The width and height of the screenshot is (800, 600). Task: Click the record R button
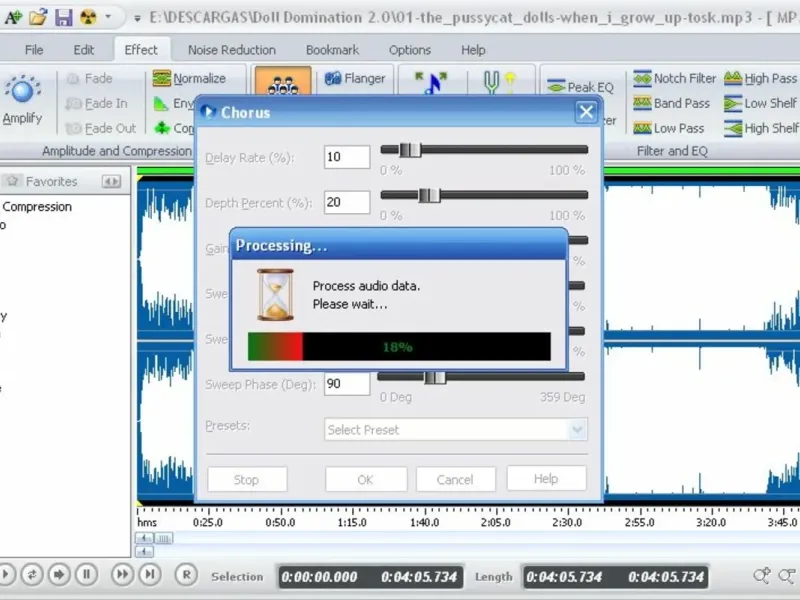[x=187, y=574]
